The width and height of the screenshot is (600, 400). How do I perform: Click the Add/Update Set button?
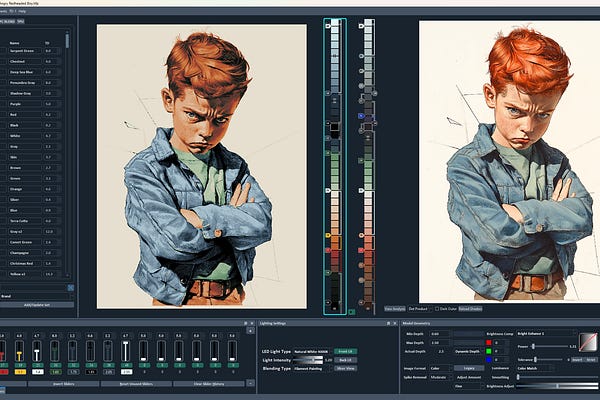35,305
